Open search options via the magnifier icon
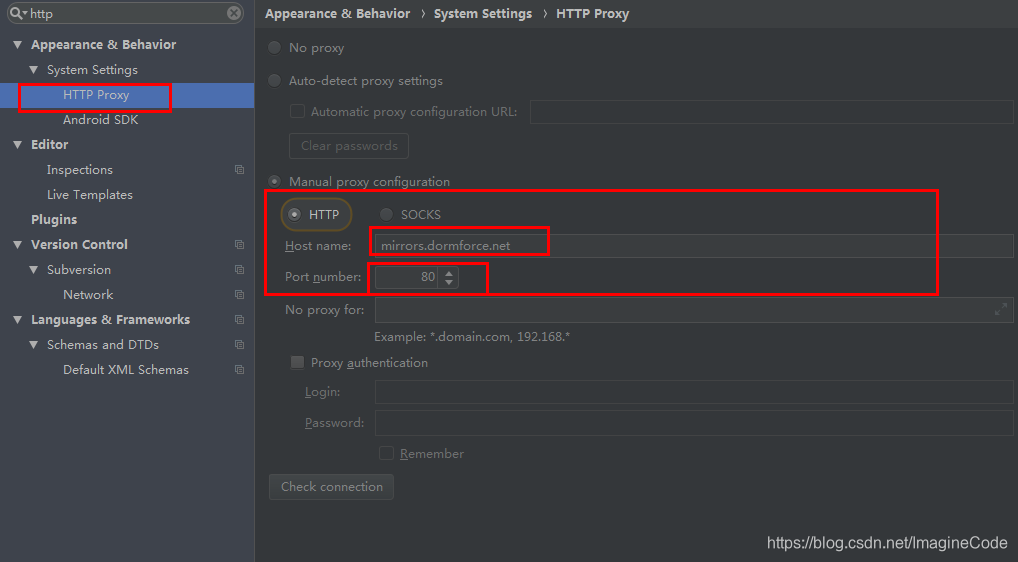1018x562 pixels. 18,13
